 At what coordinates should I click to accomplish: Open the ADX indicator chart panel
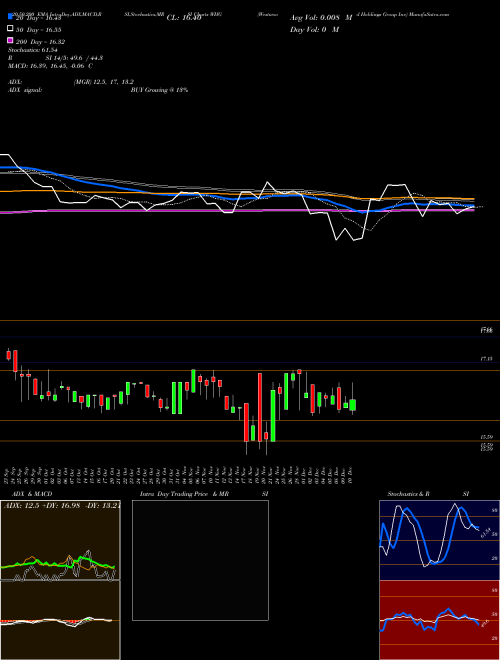[x=60, y=540]
